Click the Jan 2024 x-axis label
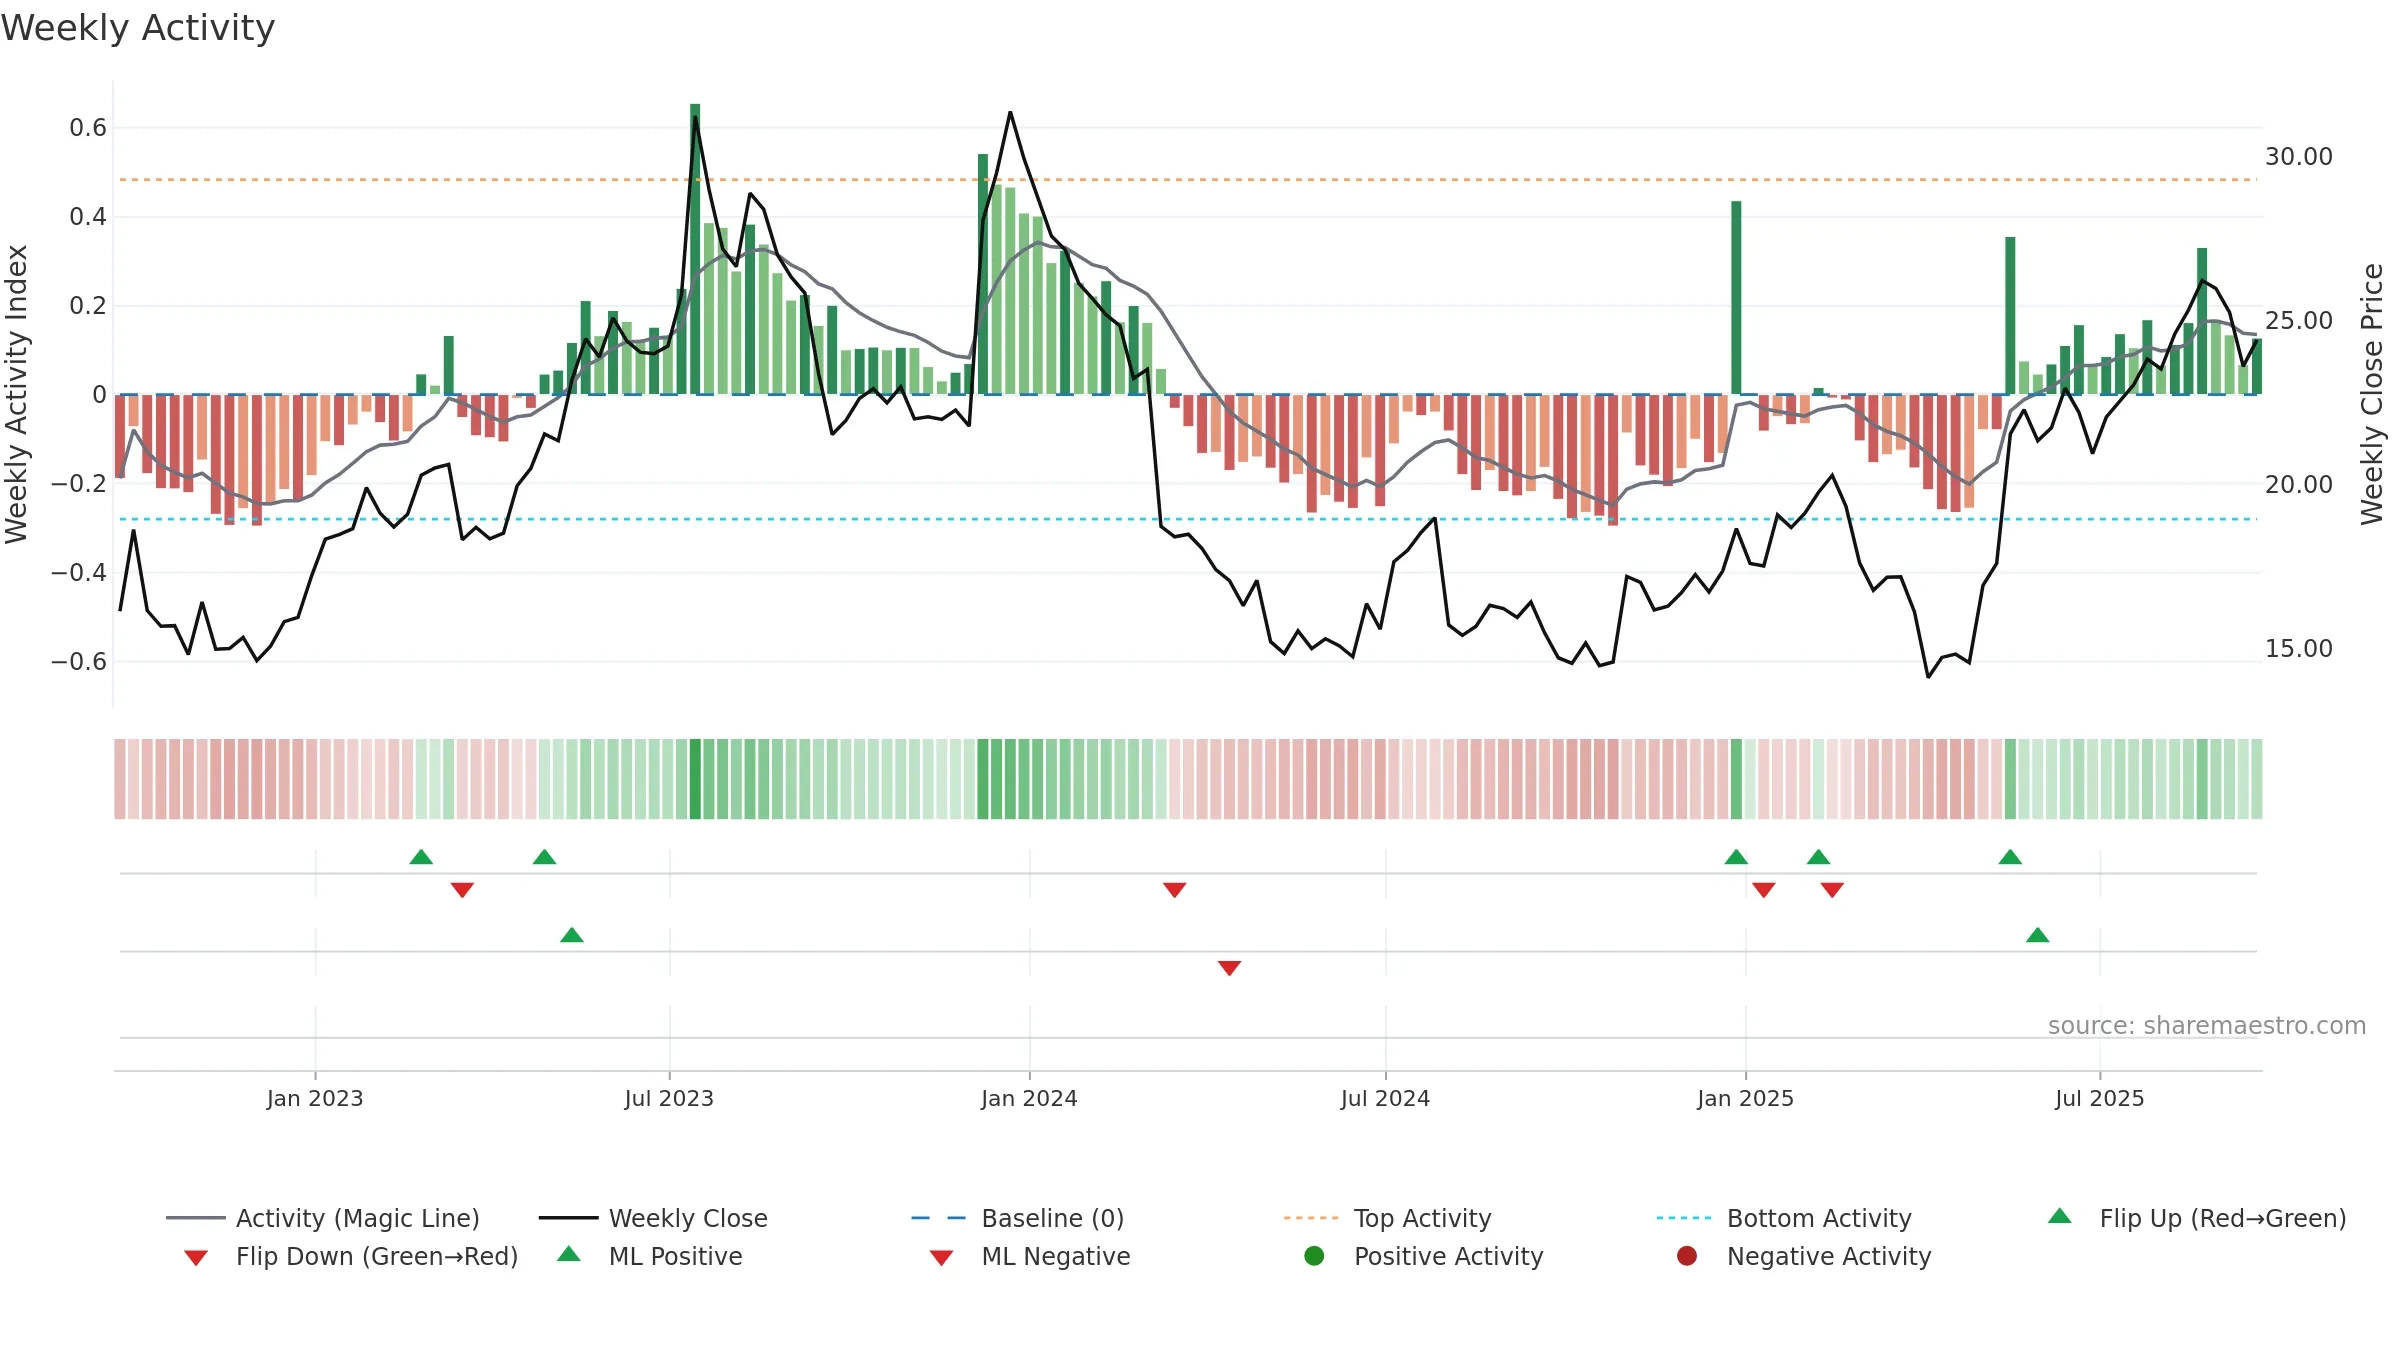The image size is (2400, 1350). click(x=1029, y=1098)
